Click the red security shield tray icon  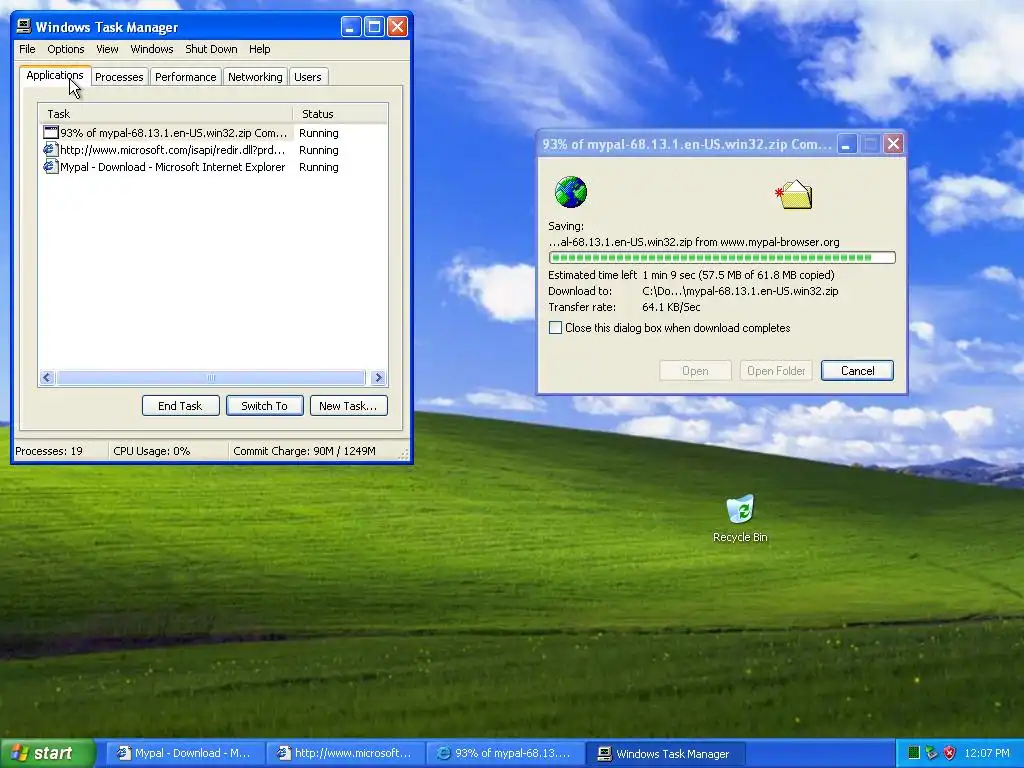click(950, 753)
